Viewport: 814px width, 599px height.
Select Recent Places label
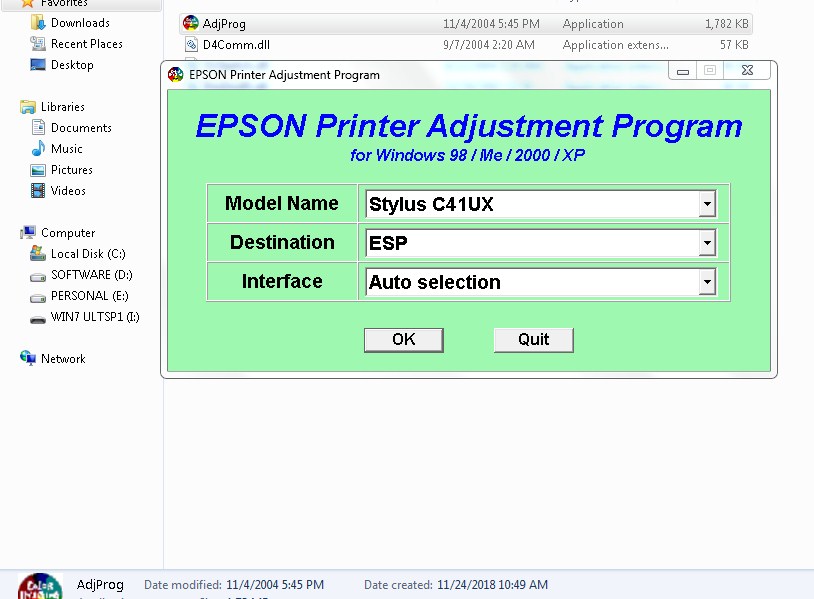(x=87, y=44)
